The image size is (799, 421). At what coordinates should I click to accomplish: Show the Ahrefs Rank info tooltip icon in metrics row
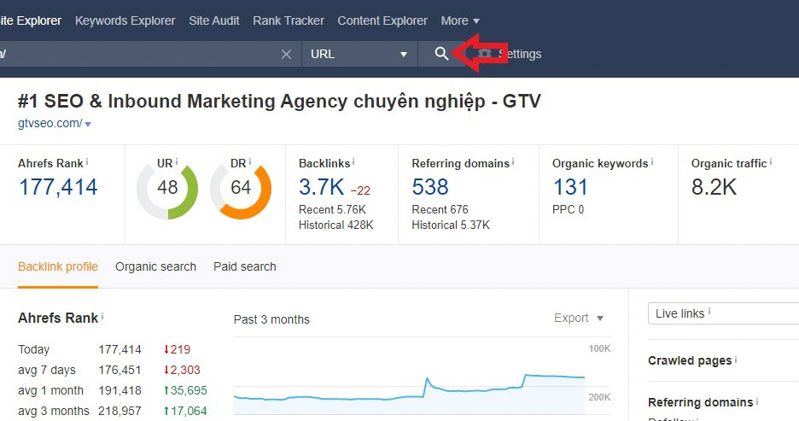coord(87,162)
